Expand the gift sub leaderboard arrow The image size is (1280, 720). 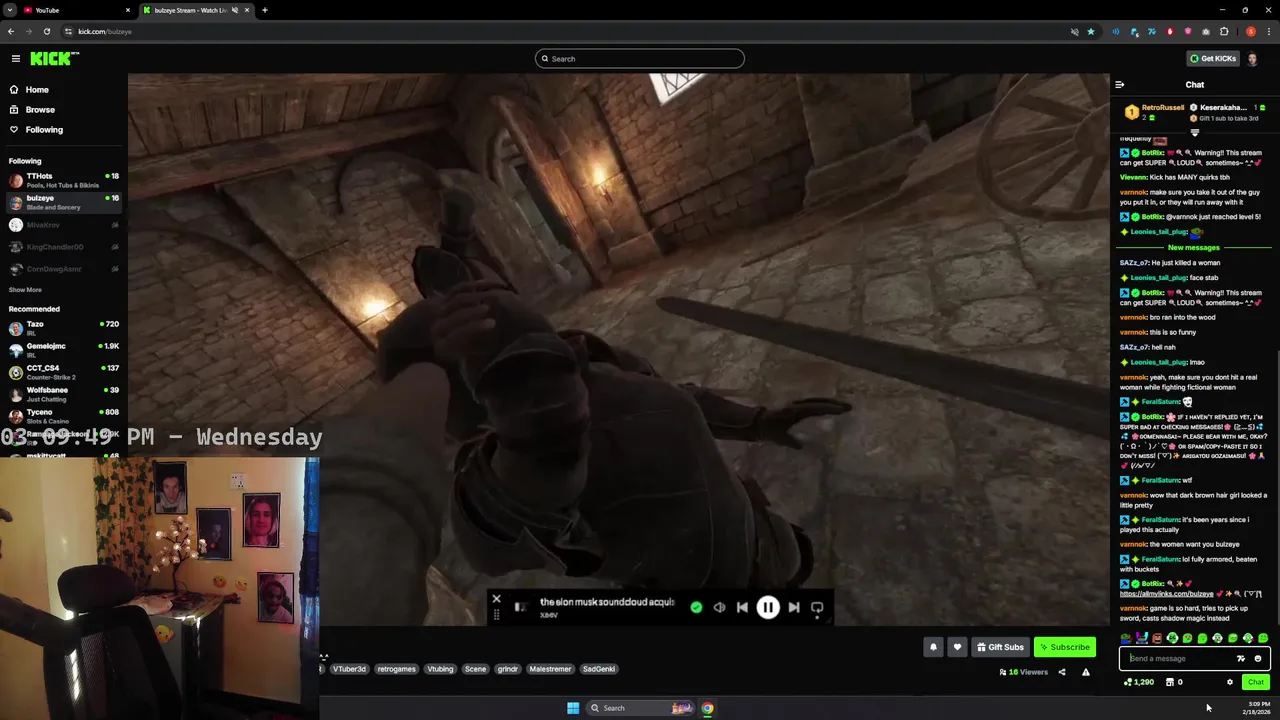tap(1194, 133)
